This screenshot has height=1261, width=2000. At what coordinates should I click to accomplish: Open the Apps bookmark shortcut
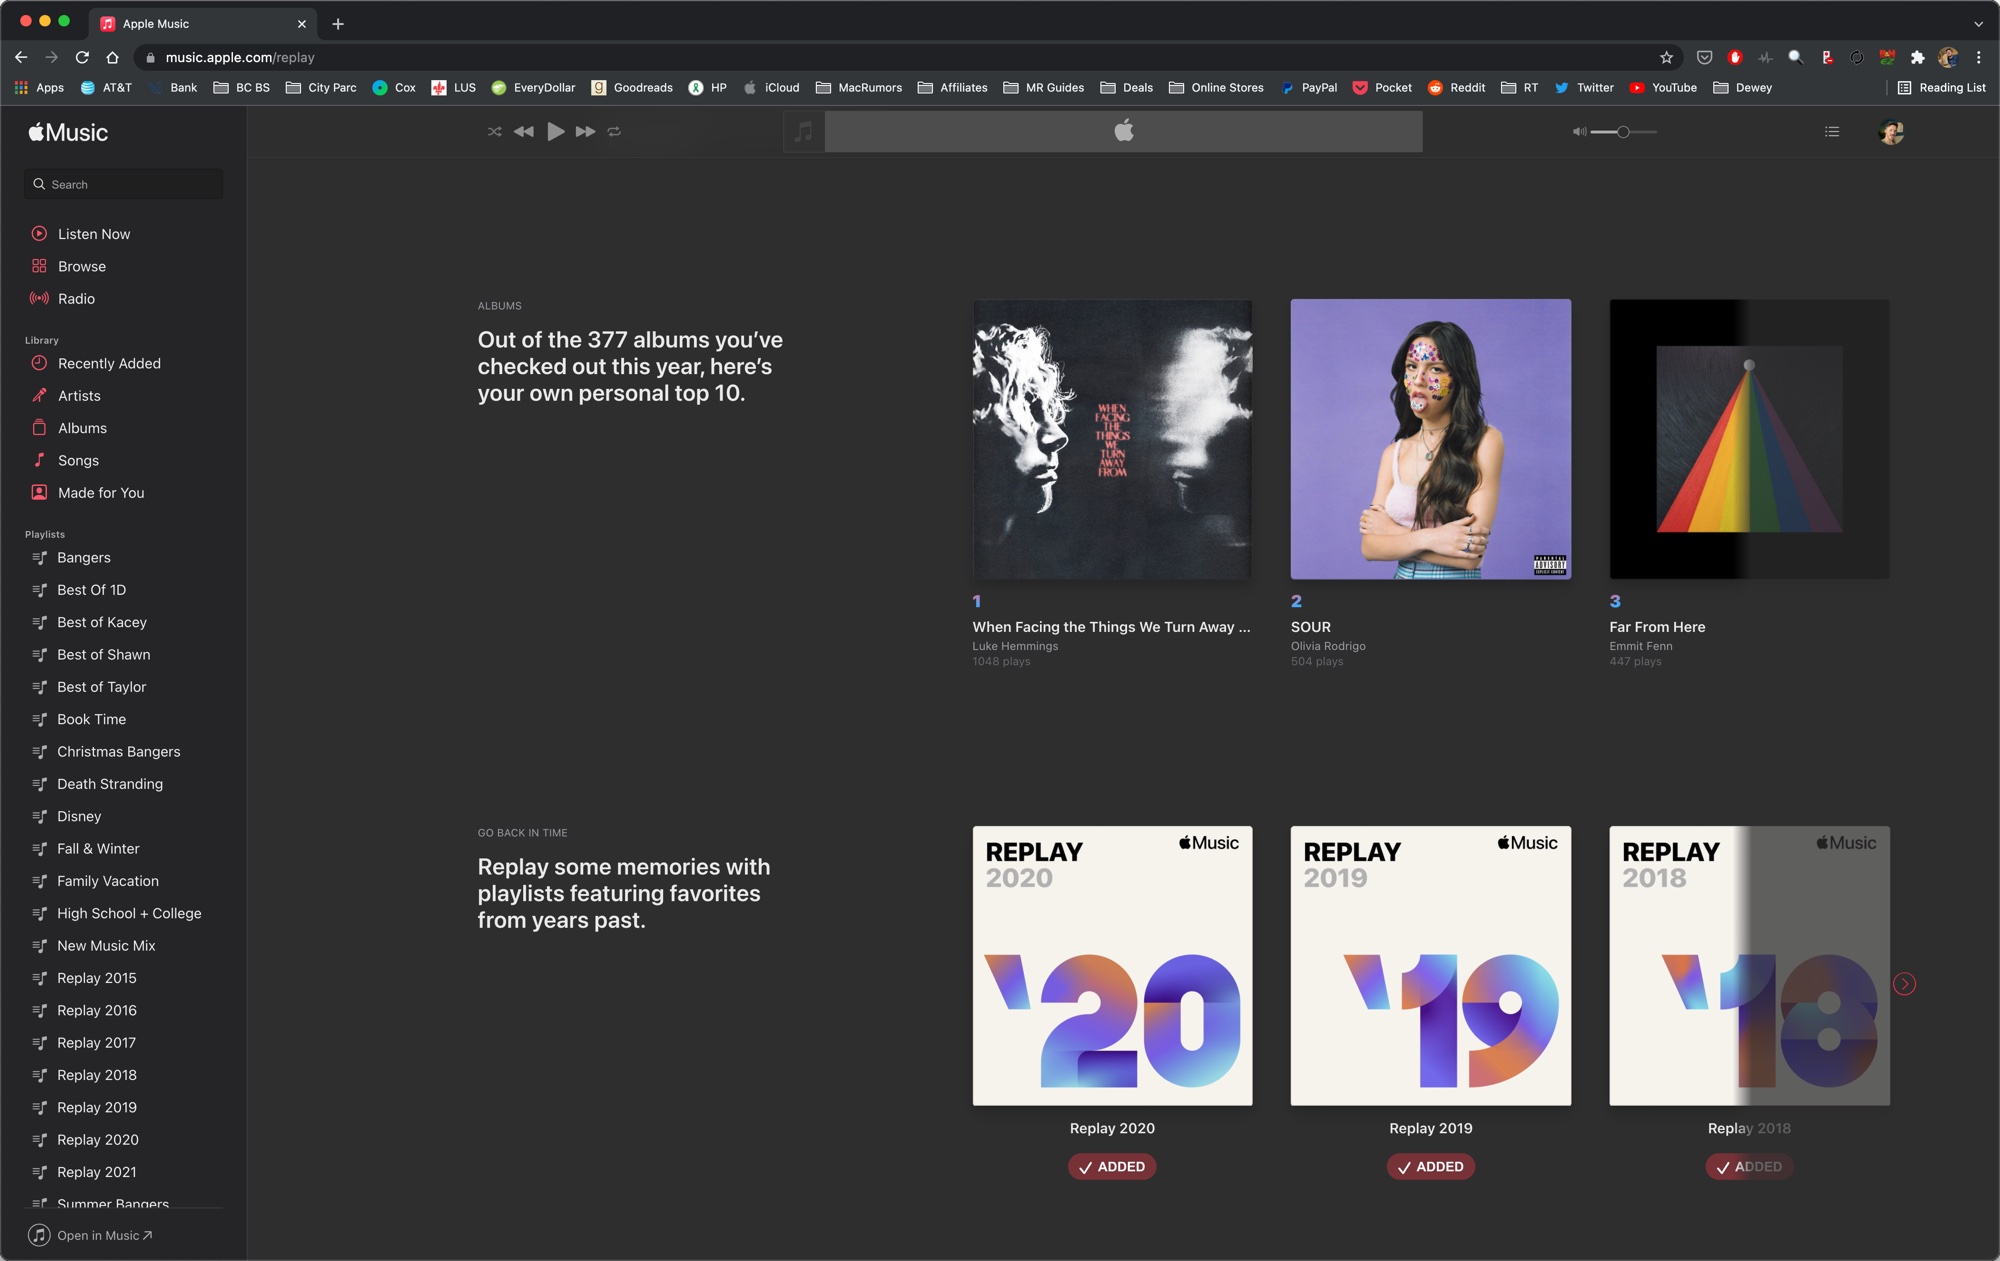click(x=39, y=87)
